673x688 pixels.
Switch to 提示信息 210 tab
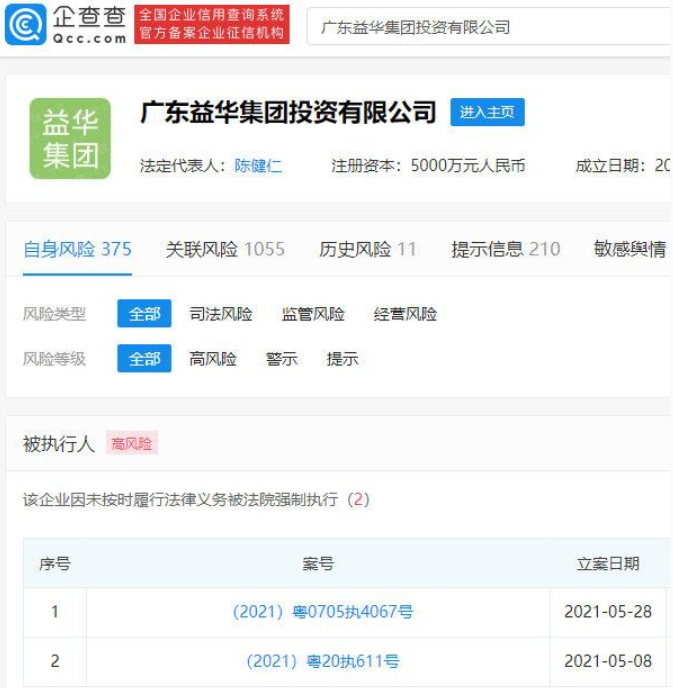[506, 249]
